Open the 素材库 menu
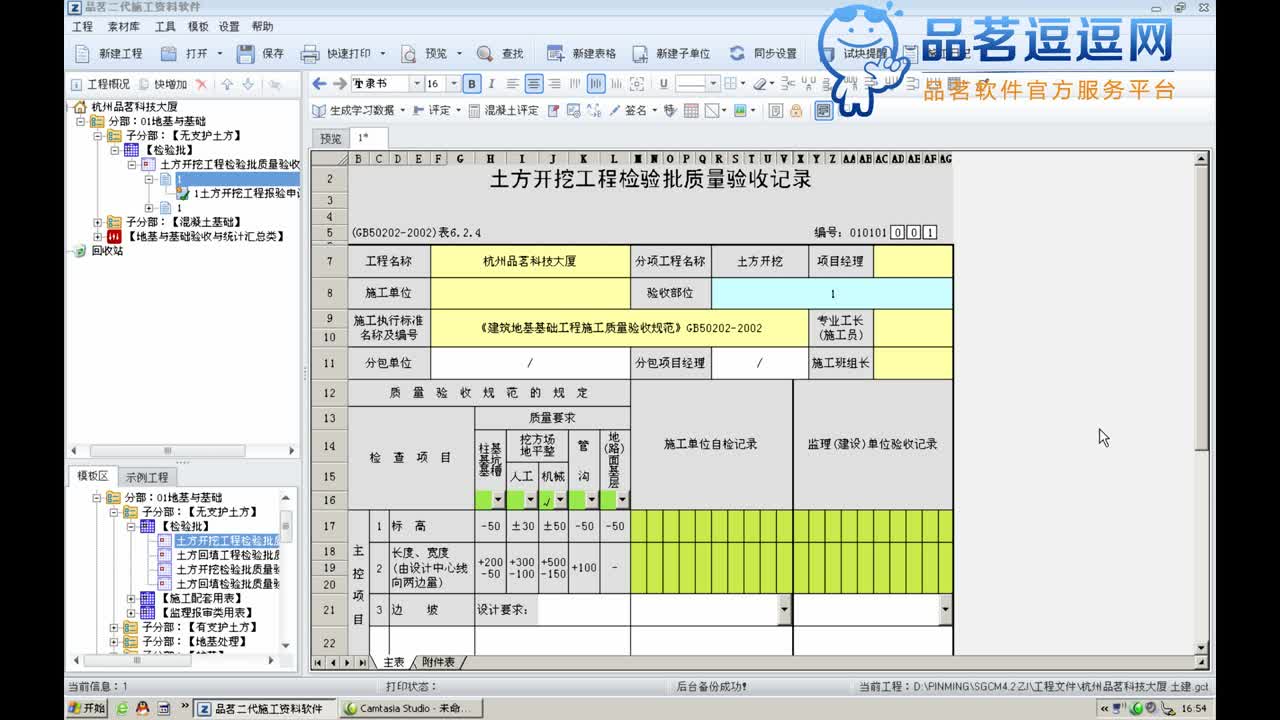1280x720 pixels. [124, 27]
